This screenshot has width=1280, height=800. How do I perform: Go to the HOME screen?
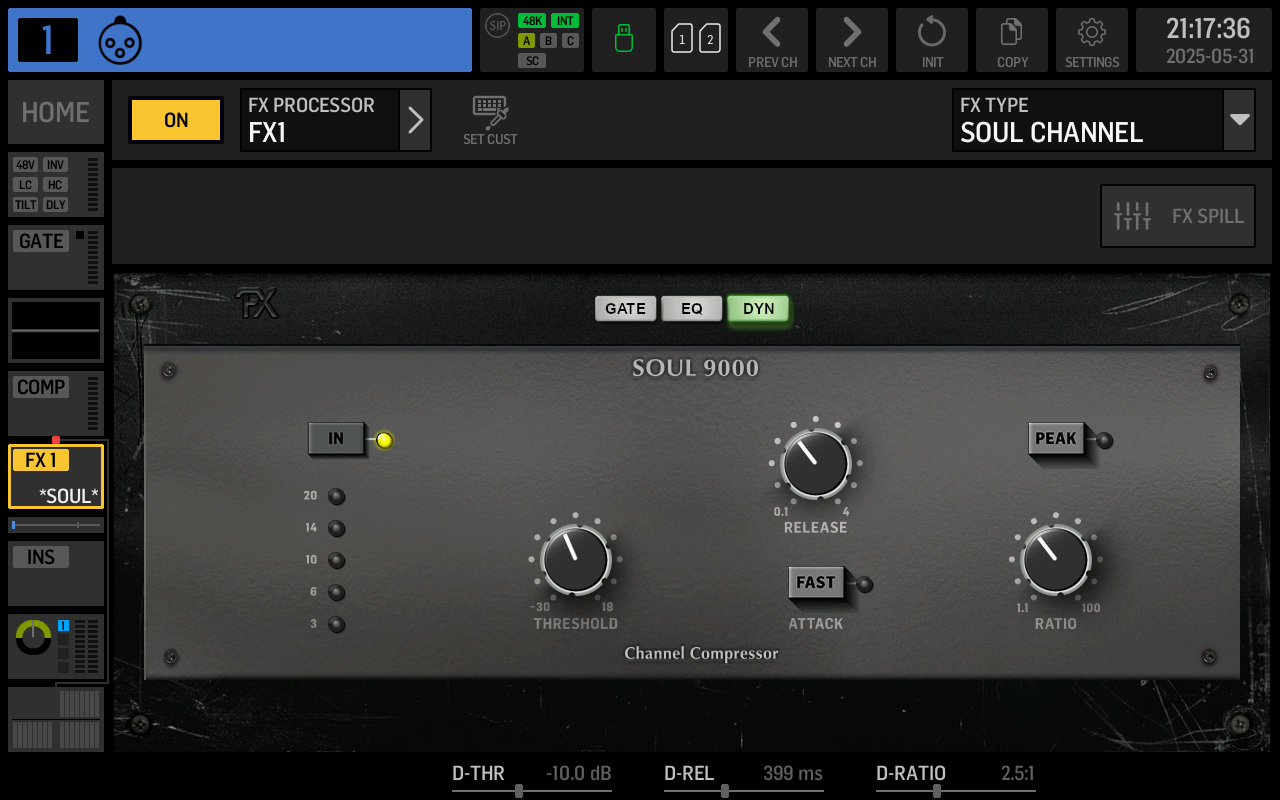tap(55, 111)
